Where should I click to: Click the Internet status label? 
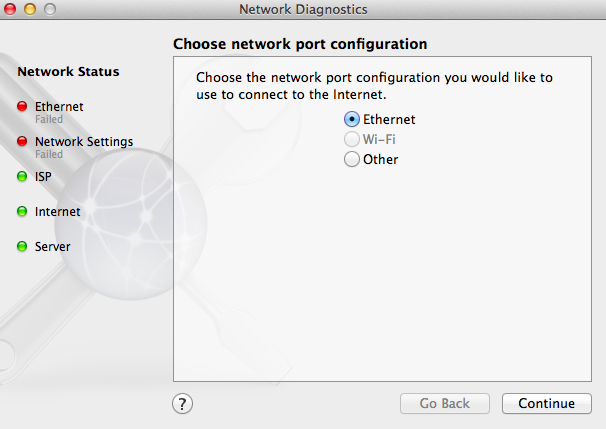tap(57, 212)
